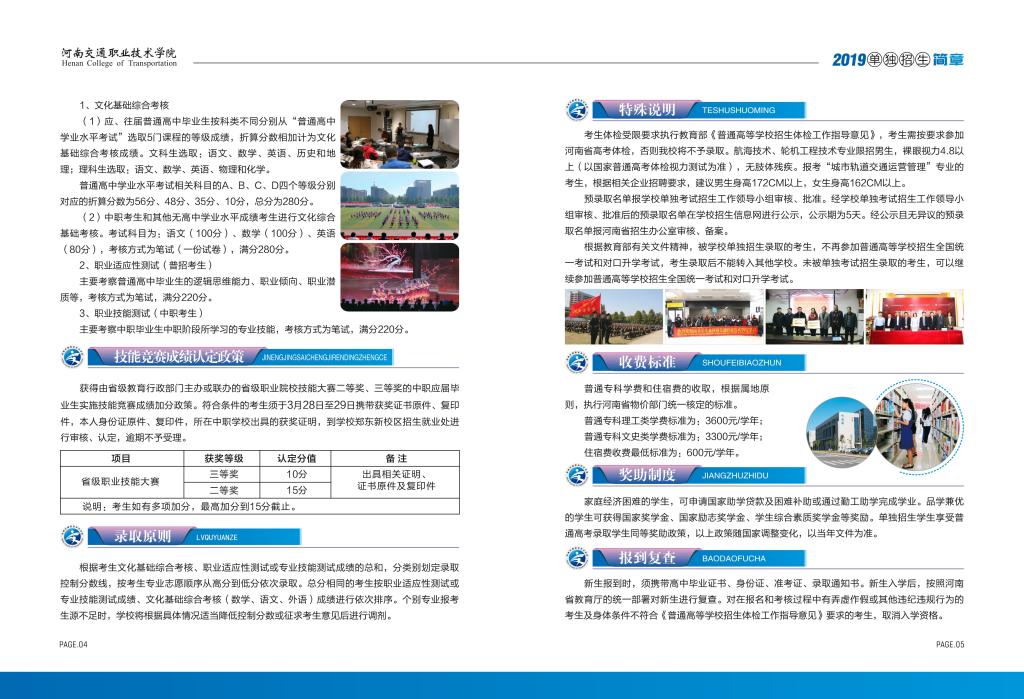
Task: Click the 认定分值 table column header
Action: click(x=295, y=457)
